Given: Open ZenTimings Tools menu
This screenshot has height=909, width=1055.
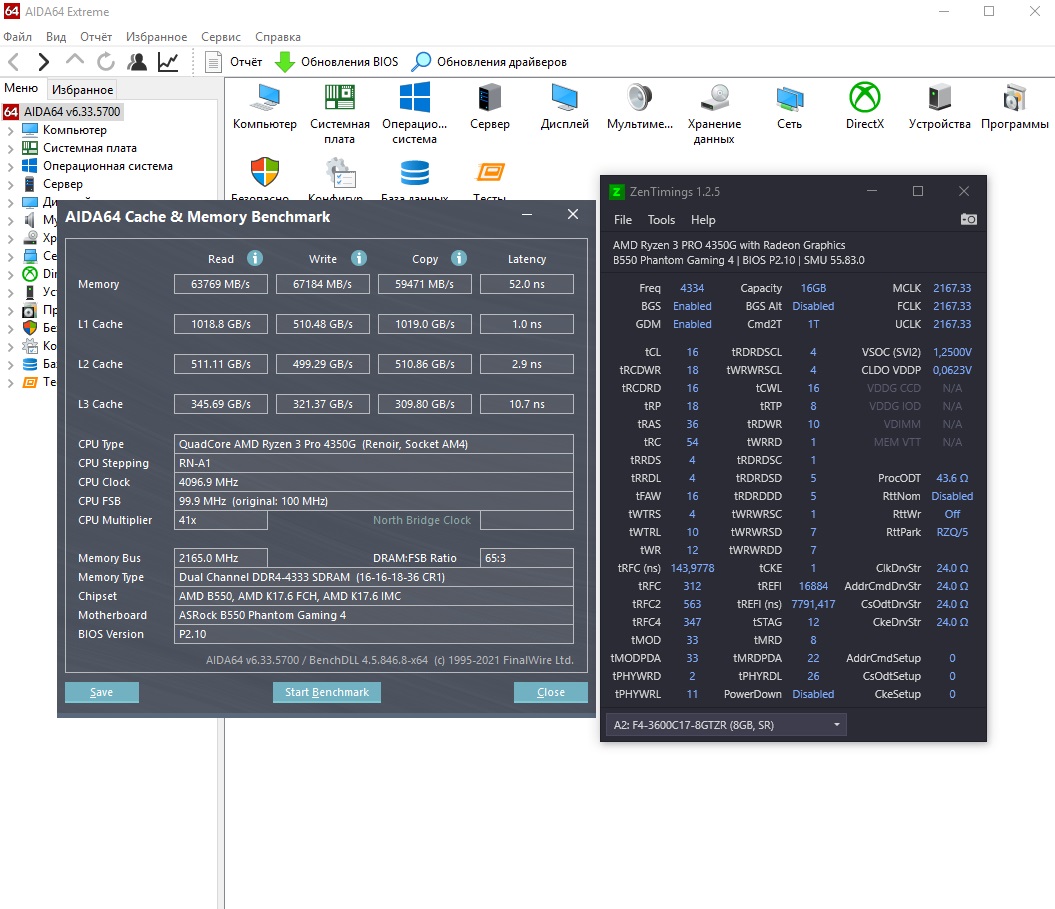Looking at the screenshot, I should tap(661, 220).
